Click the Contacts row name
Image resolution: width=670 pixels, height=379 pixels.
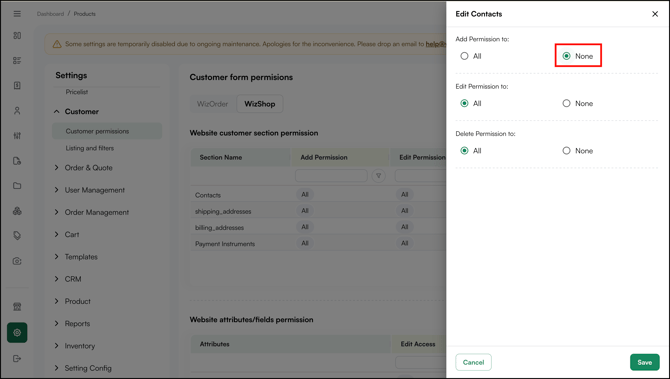tap(208, 195)
